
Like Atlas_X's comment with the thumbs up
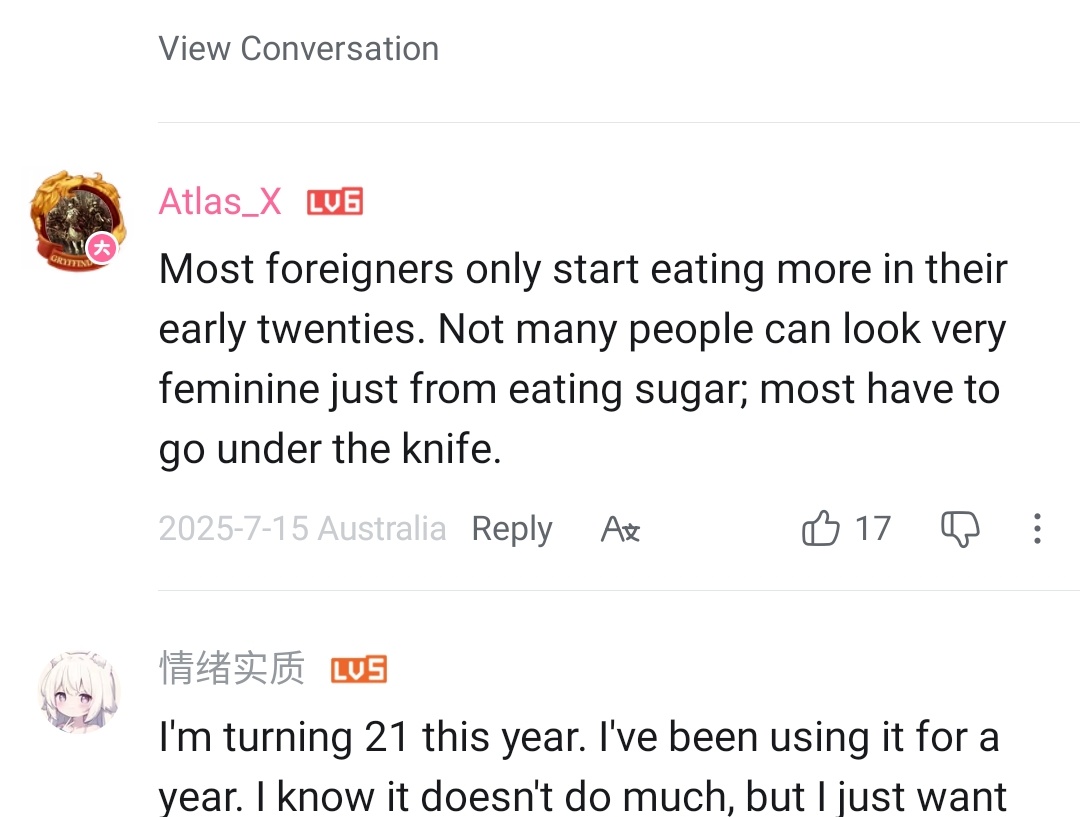tap(821, 528)
